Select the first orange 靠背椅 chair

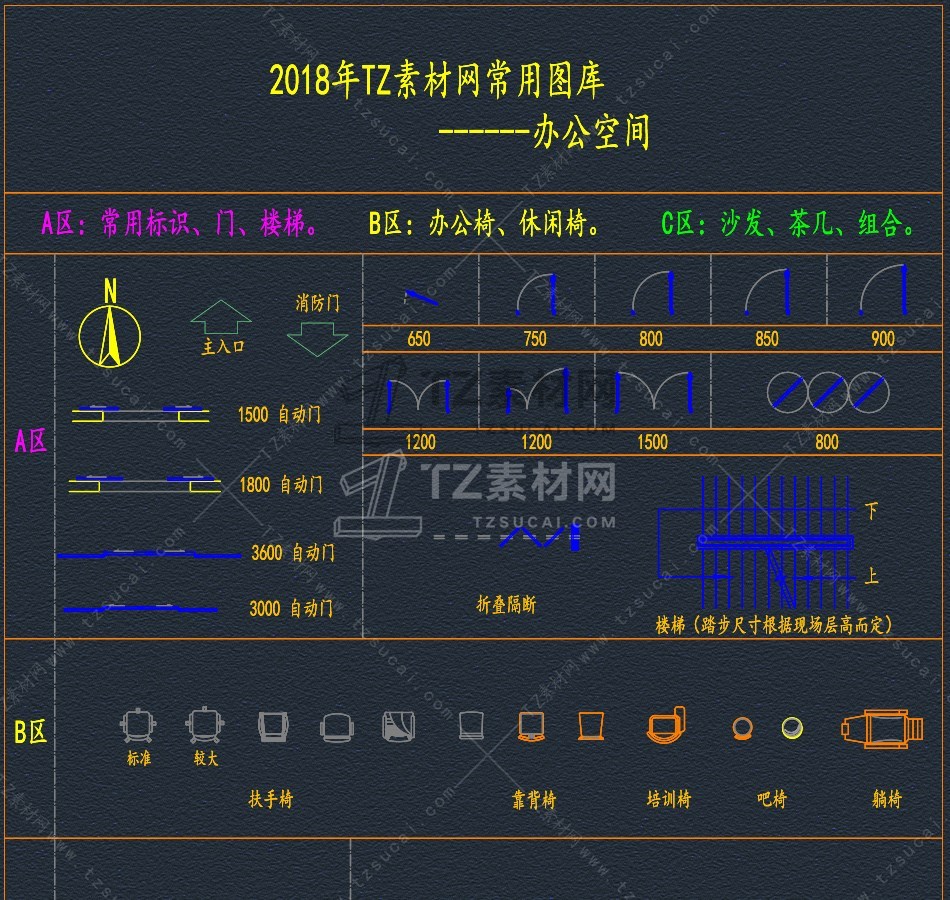pos(531,726)
